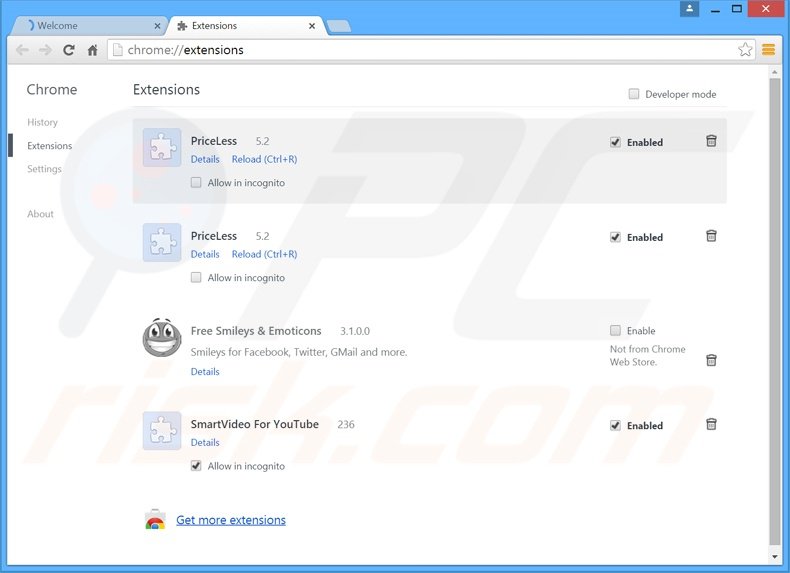
Task: Delete the second PriceLess extension with trash icon
Action: (x=711, y=236)
